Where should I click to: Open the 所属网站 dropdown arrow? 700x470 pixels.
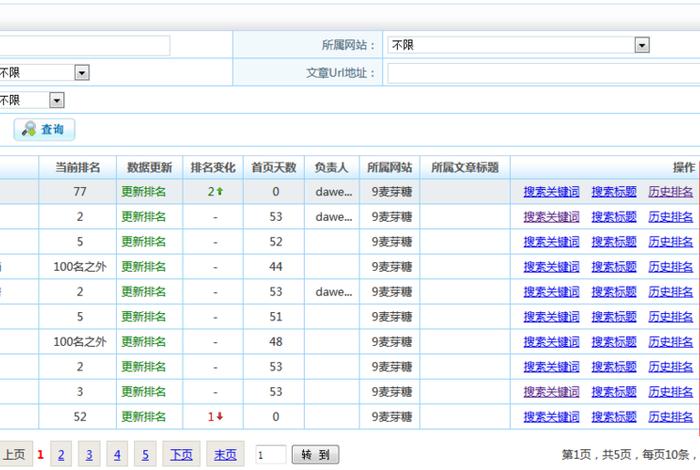[642, 45]
